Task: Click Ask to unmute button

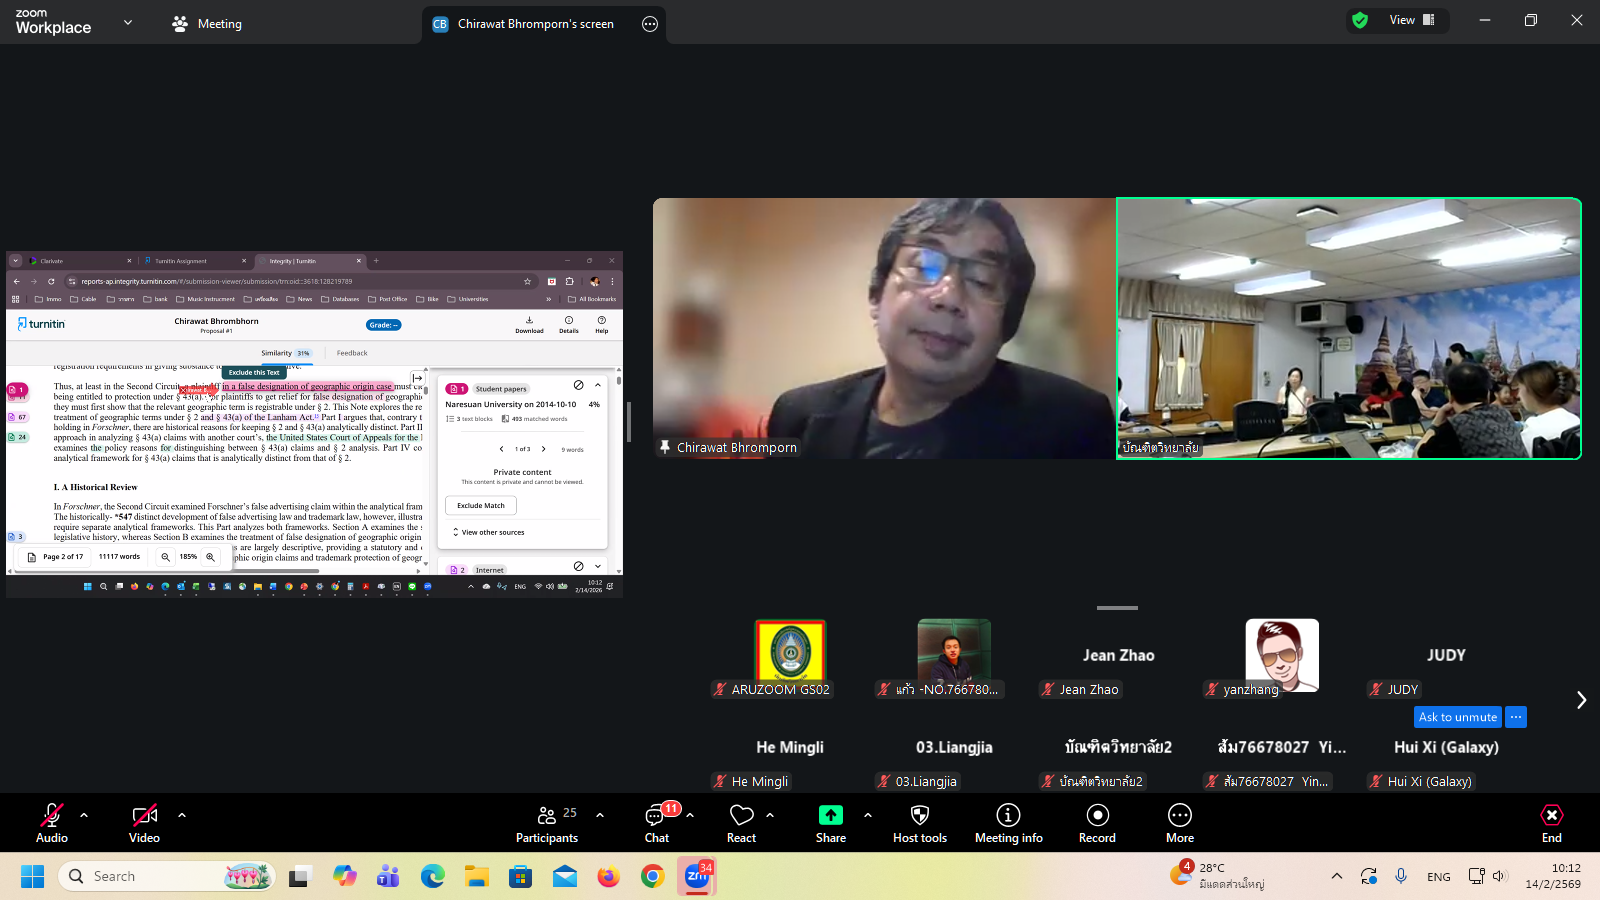Action: (x=1457, y=717)
